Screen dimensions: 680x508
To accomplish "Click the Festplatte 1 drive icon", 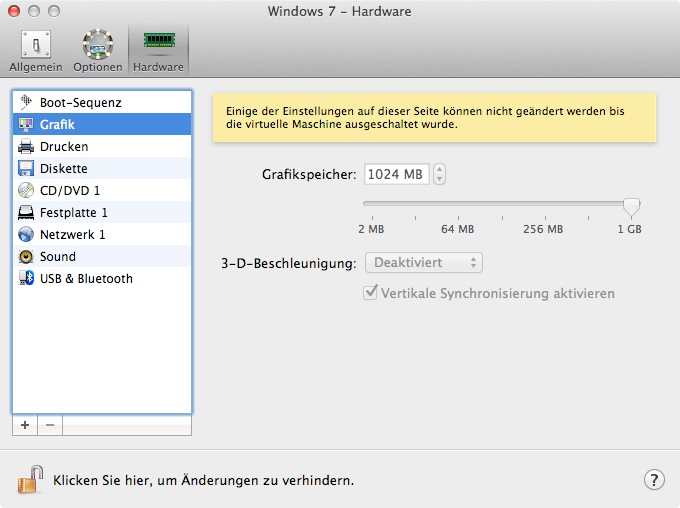I will pyautogui.click(x=26, y=213).
